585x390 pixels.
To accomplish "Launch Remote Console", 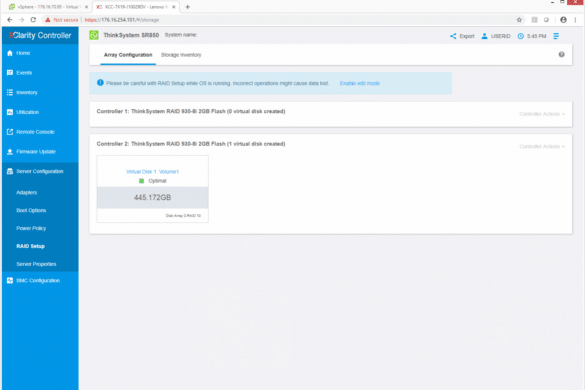I will [35, 132].
